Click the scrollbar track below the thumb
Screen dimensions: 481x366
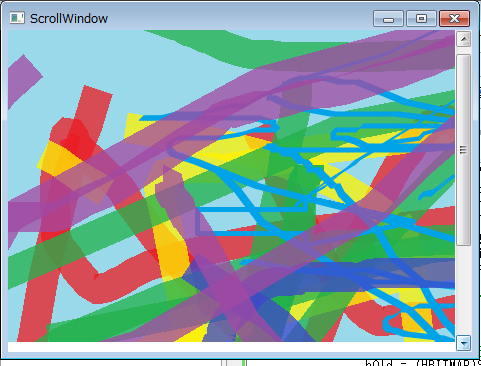[x=463, y=290]
